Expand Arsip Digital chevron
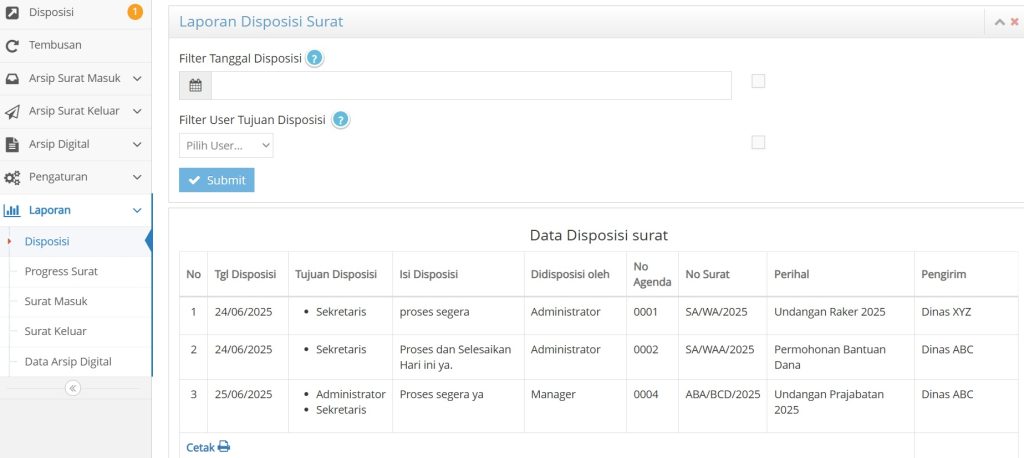 tap(136, 144)
